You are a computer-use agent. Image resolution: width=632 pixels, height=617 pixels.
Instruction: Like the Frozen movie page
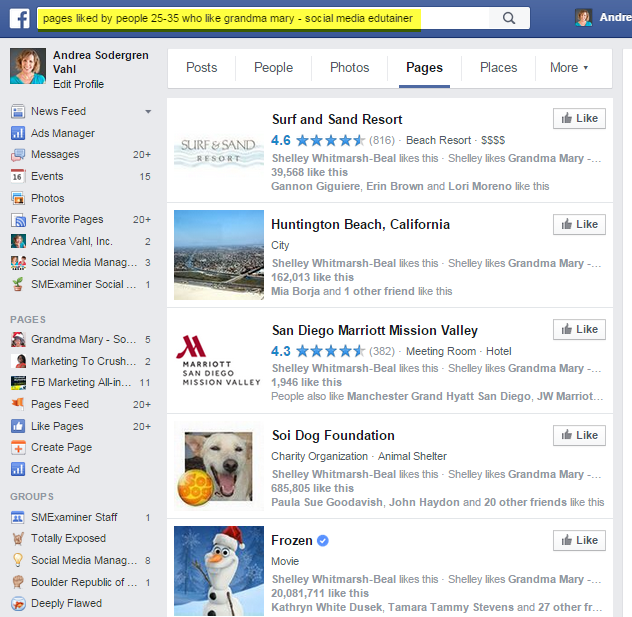[x=579, y=540]
